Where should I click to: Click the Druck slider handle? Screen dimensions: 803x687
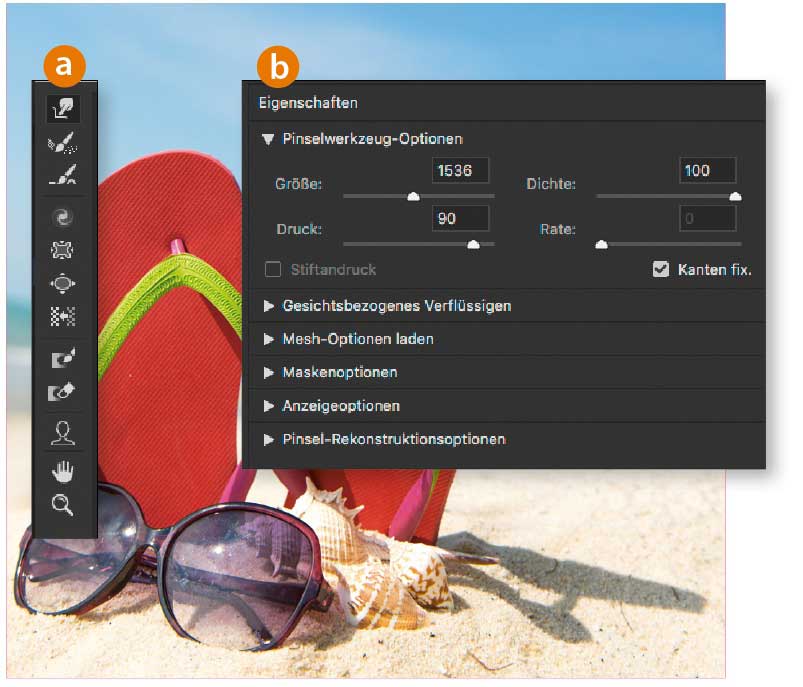[x=473, y=244]
